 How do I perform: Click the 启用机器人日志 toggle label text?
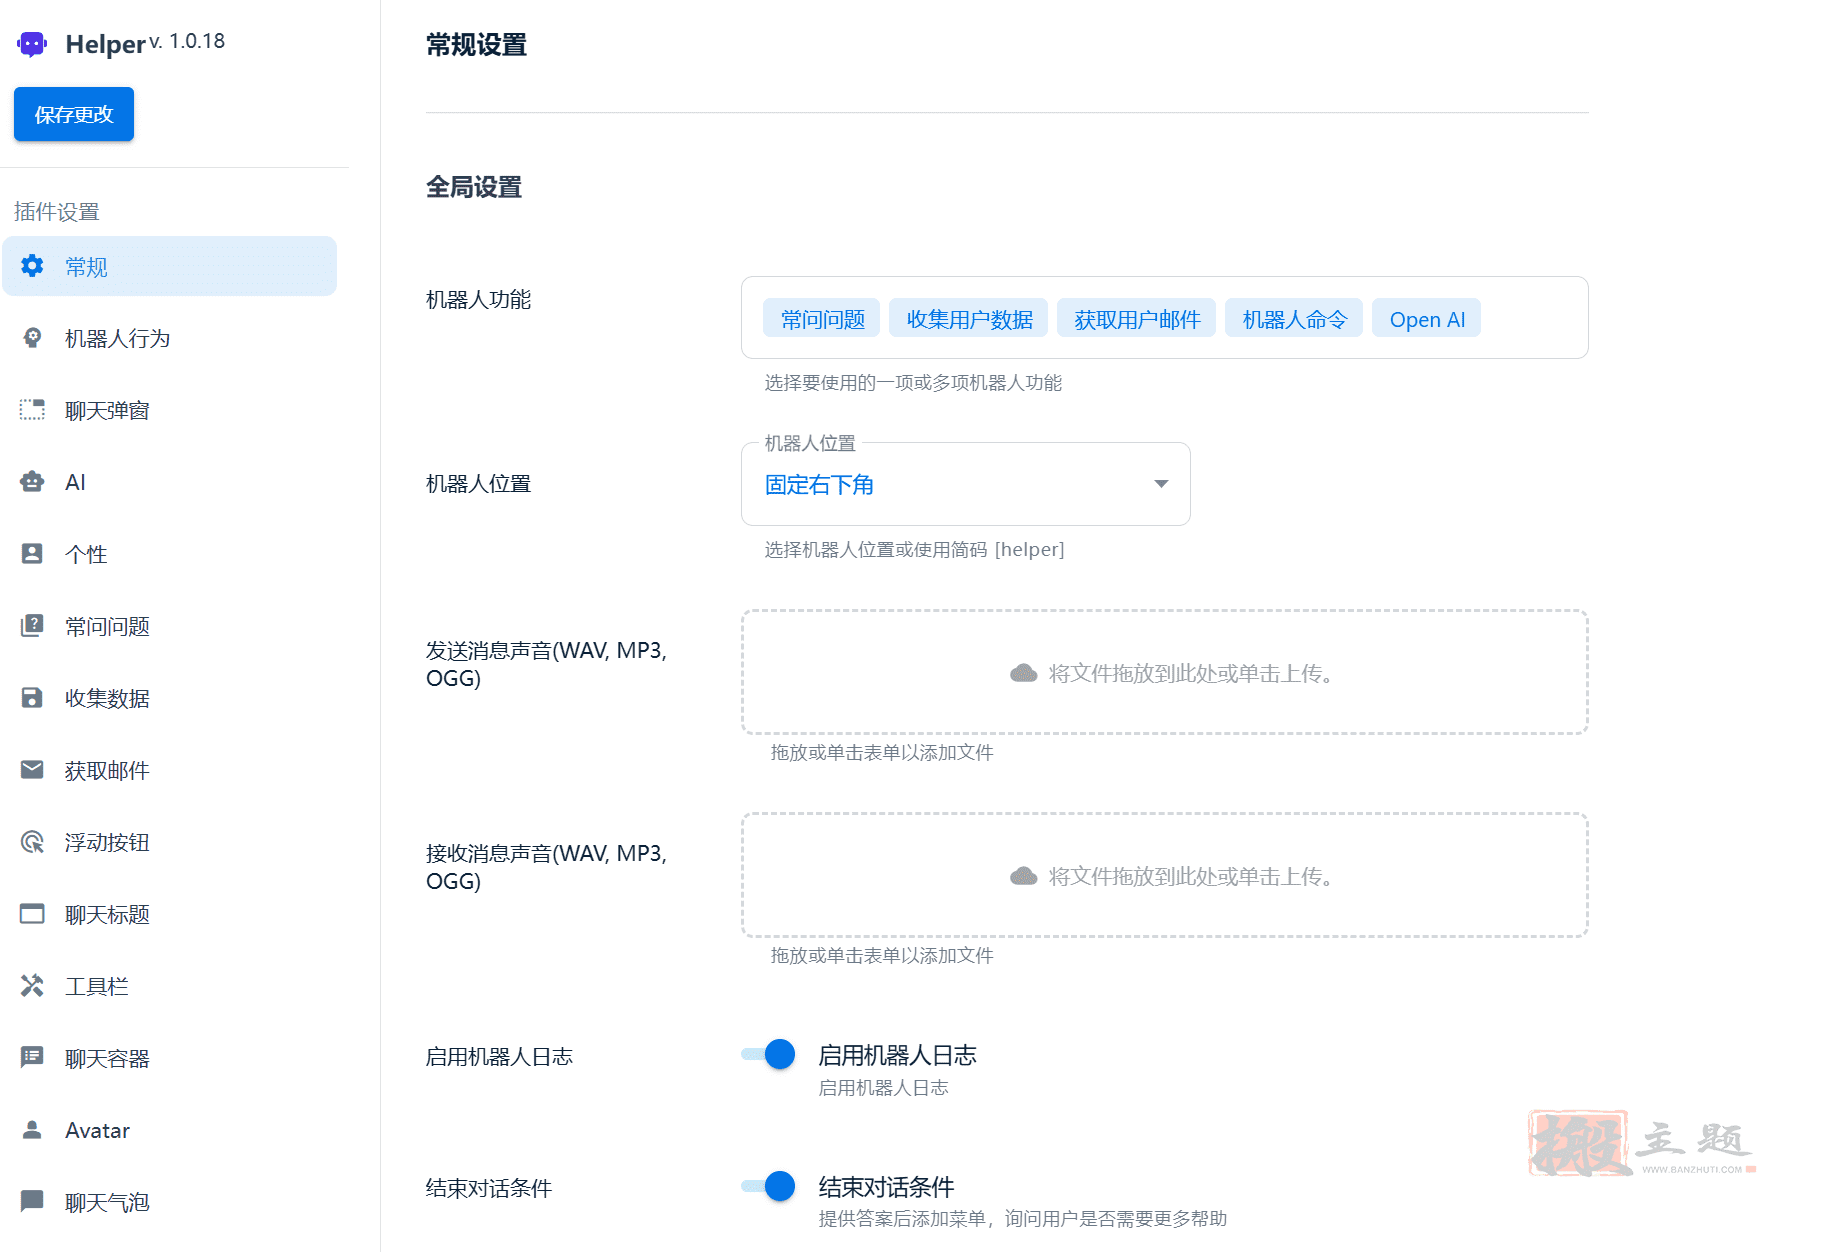(897, 1055)
